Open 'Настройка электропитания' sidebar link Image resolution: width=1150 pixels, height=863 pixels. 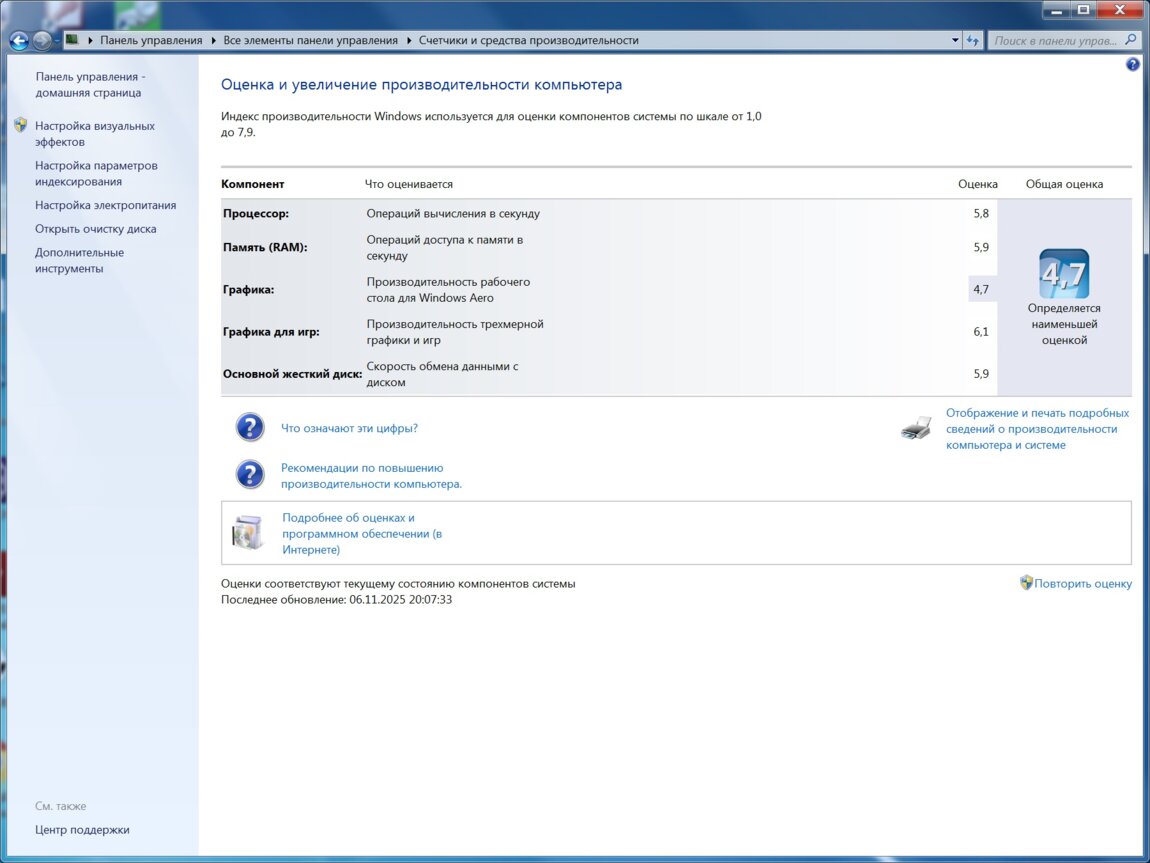pos(105,205)
